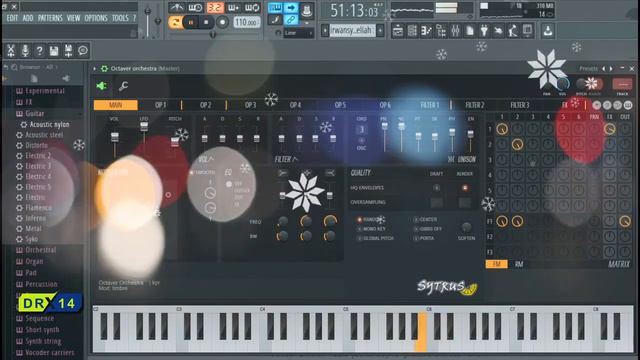Click the cut scissors icon

pyautogui.click(x=11, y=51)
